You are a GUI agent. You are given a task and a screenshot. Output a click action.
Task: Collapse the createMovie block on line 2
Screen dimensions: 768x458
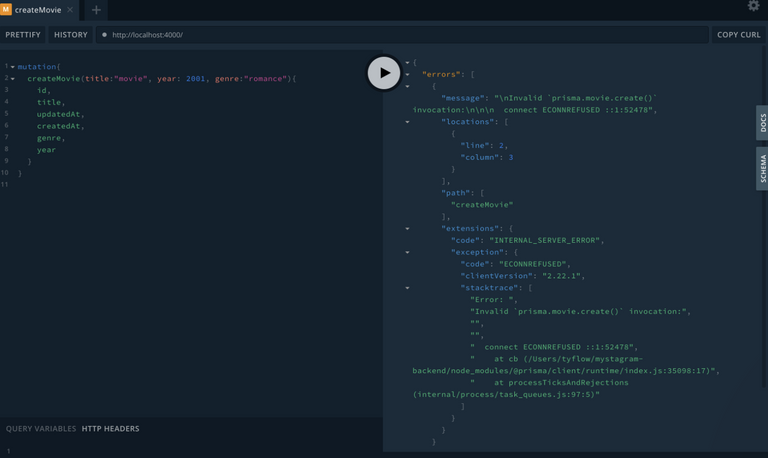point(13,79)
